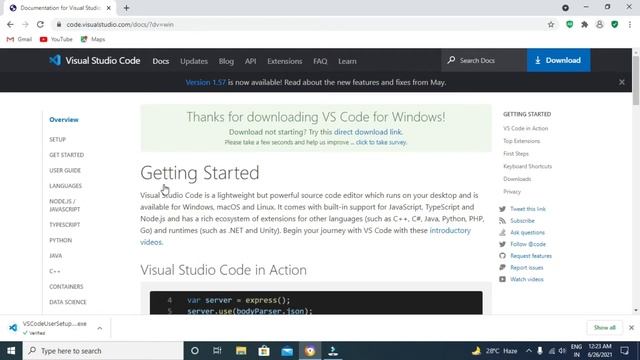Open Windows Start menu
640x360 pixels.
11,351
